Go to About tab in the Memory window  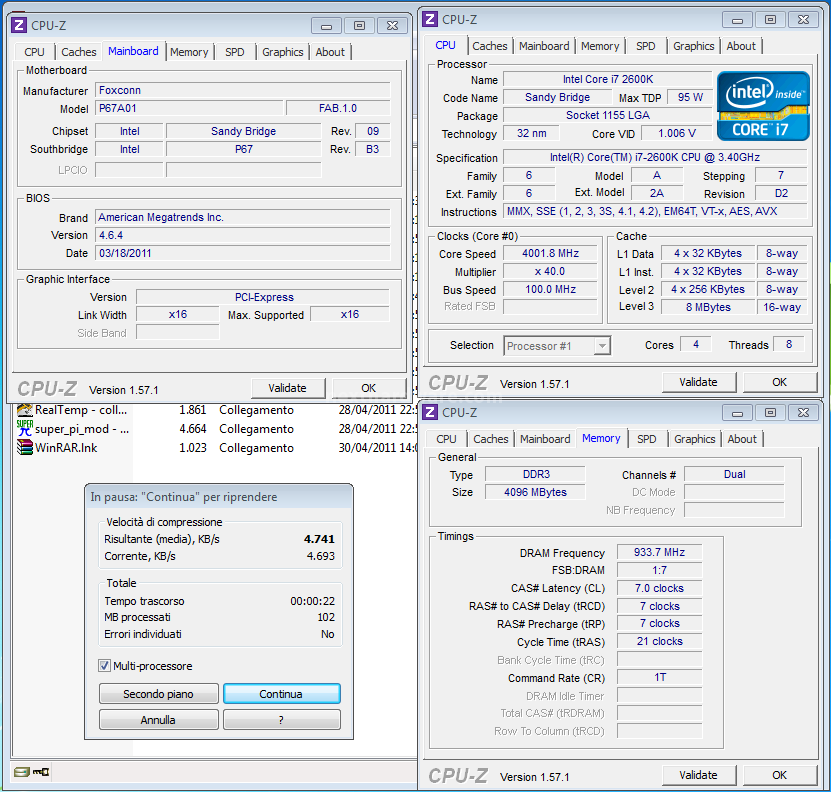tap(742, 439)
